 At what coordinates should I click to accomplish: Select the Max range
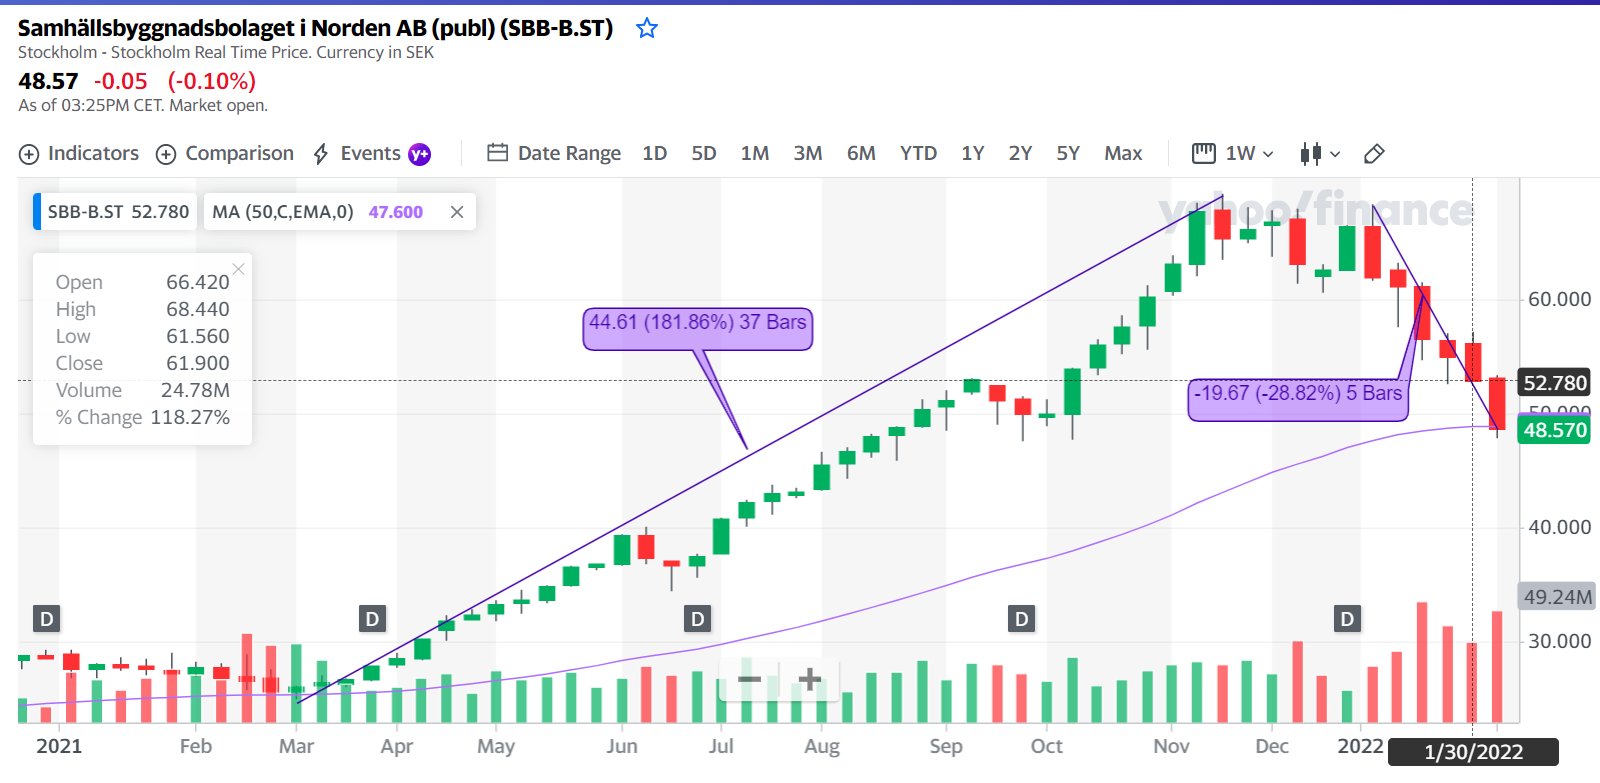point(1123,153)
